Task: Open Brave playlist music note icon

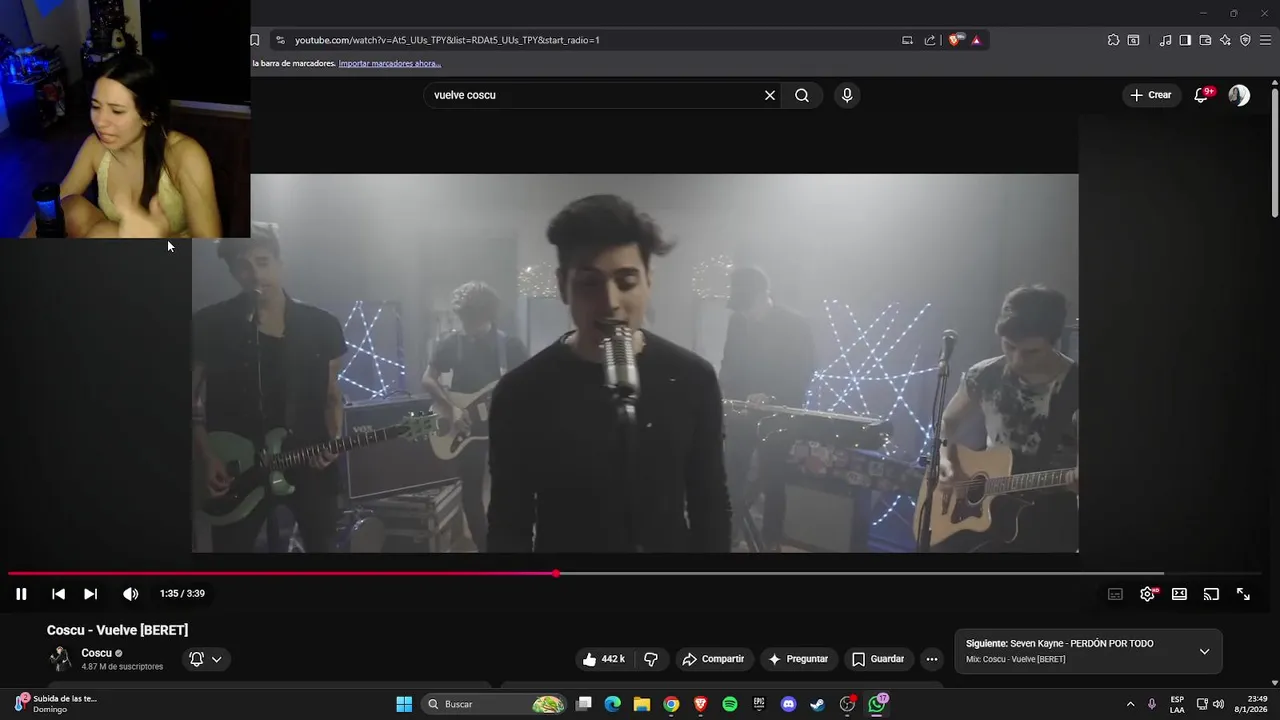Action: pos(1165,40)
